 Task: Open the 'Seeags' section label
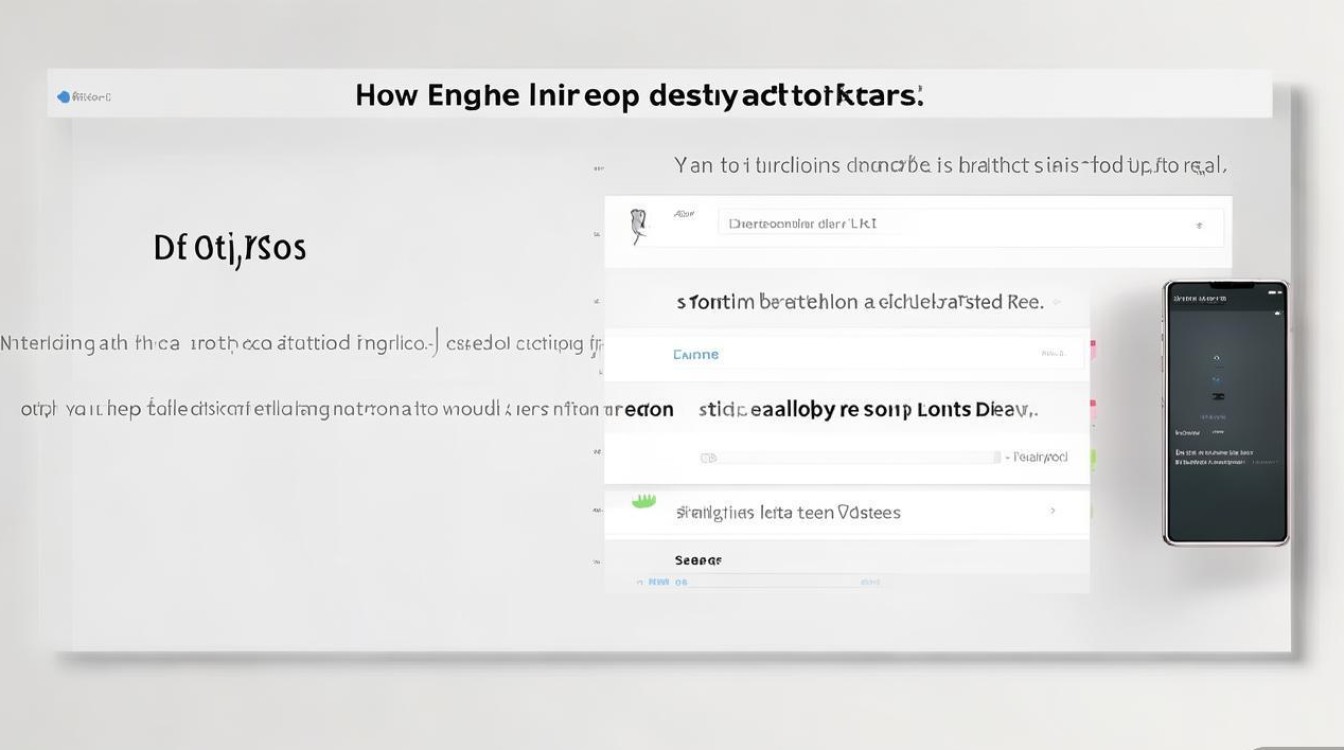click(x=698, y=561)
